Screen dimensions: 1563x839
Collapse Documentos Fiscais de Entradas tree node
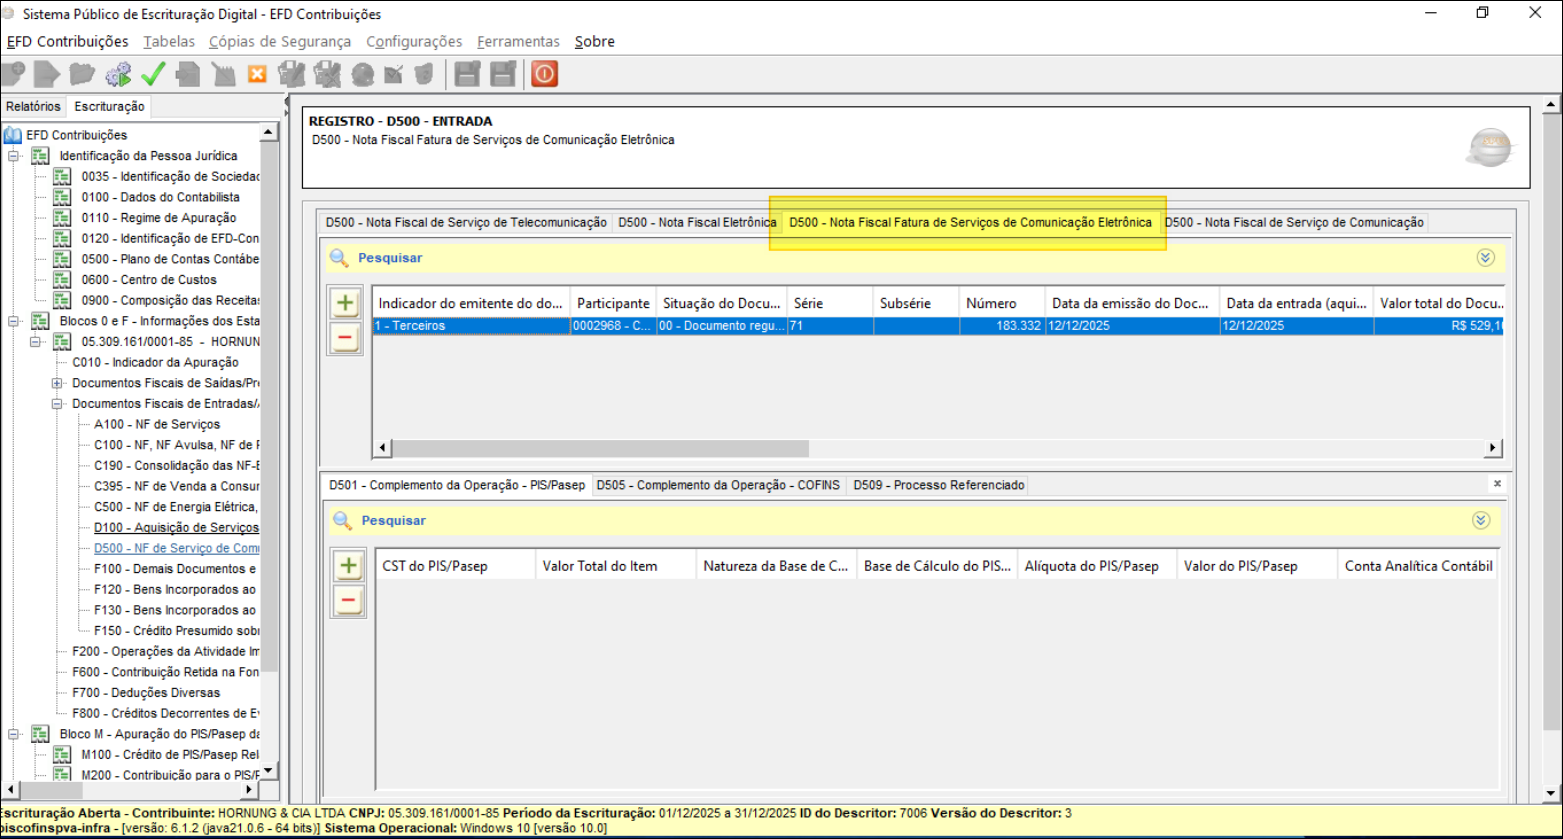57,404
